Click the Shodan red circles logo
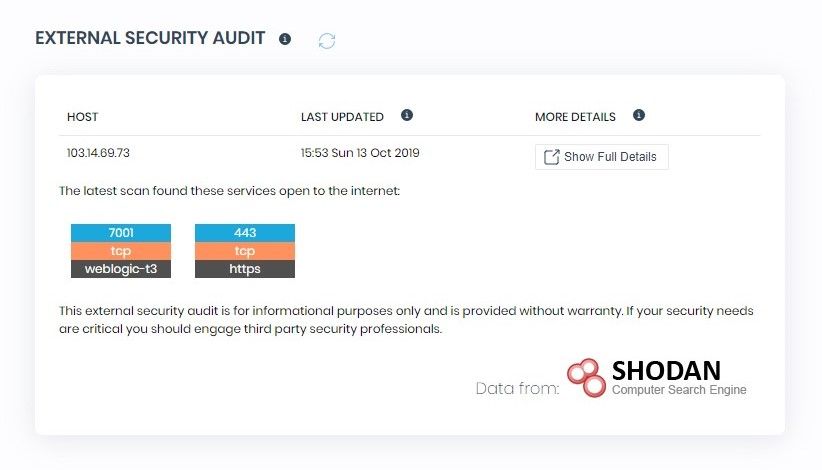The width and height of the screenshot is (822, 470). click(x=587, y=378)
